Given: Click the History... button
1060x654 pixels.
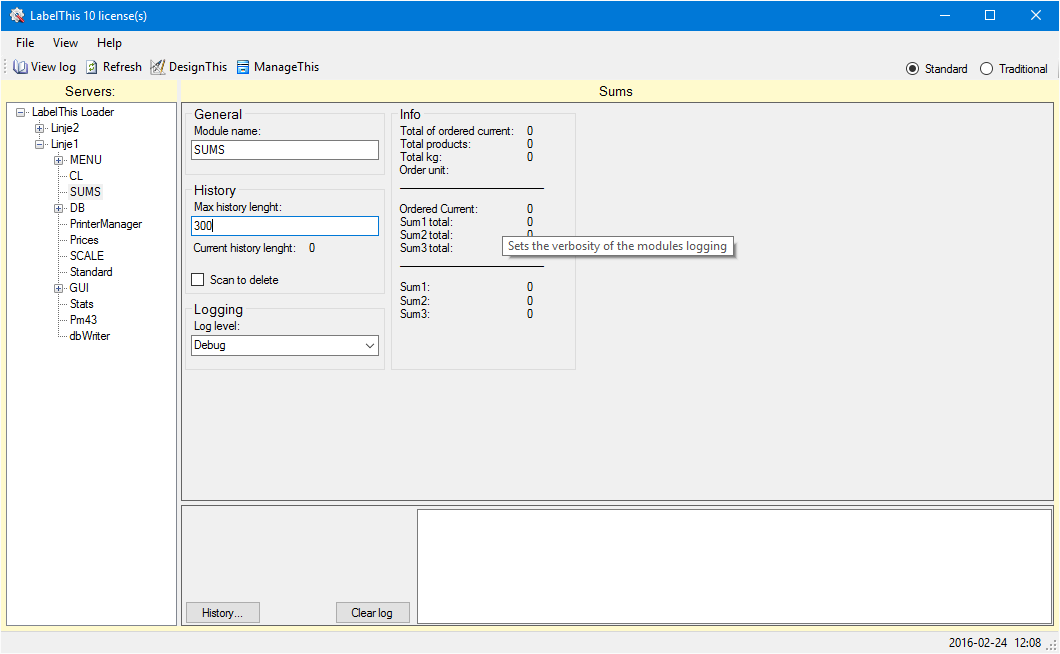Looking at the screenshot, I should (x=222, y=613).
